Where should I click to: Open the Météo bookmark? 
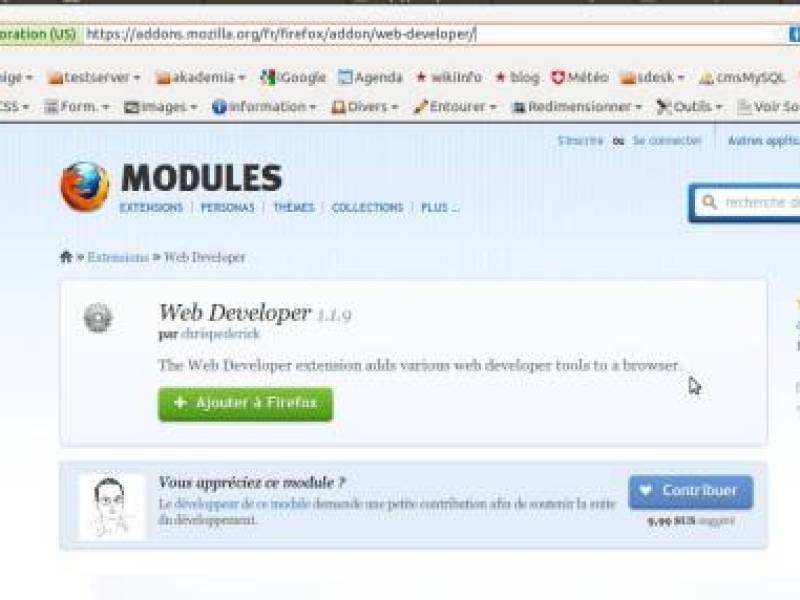[x=580, y=78]
